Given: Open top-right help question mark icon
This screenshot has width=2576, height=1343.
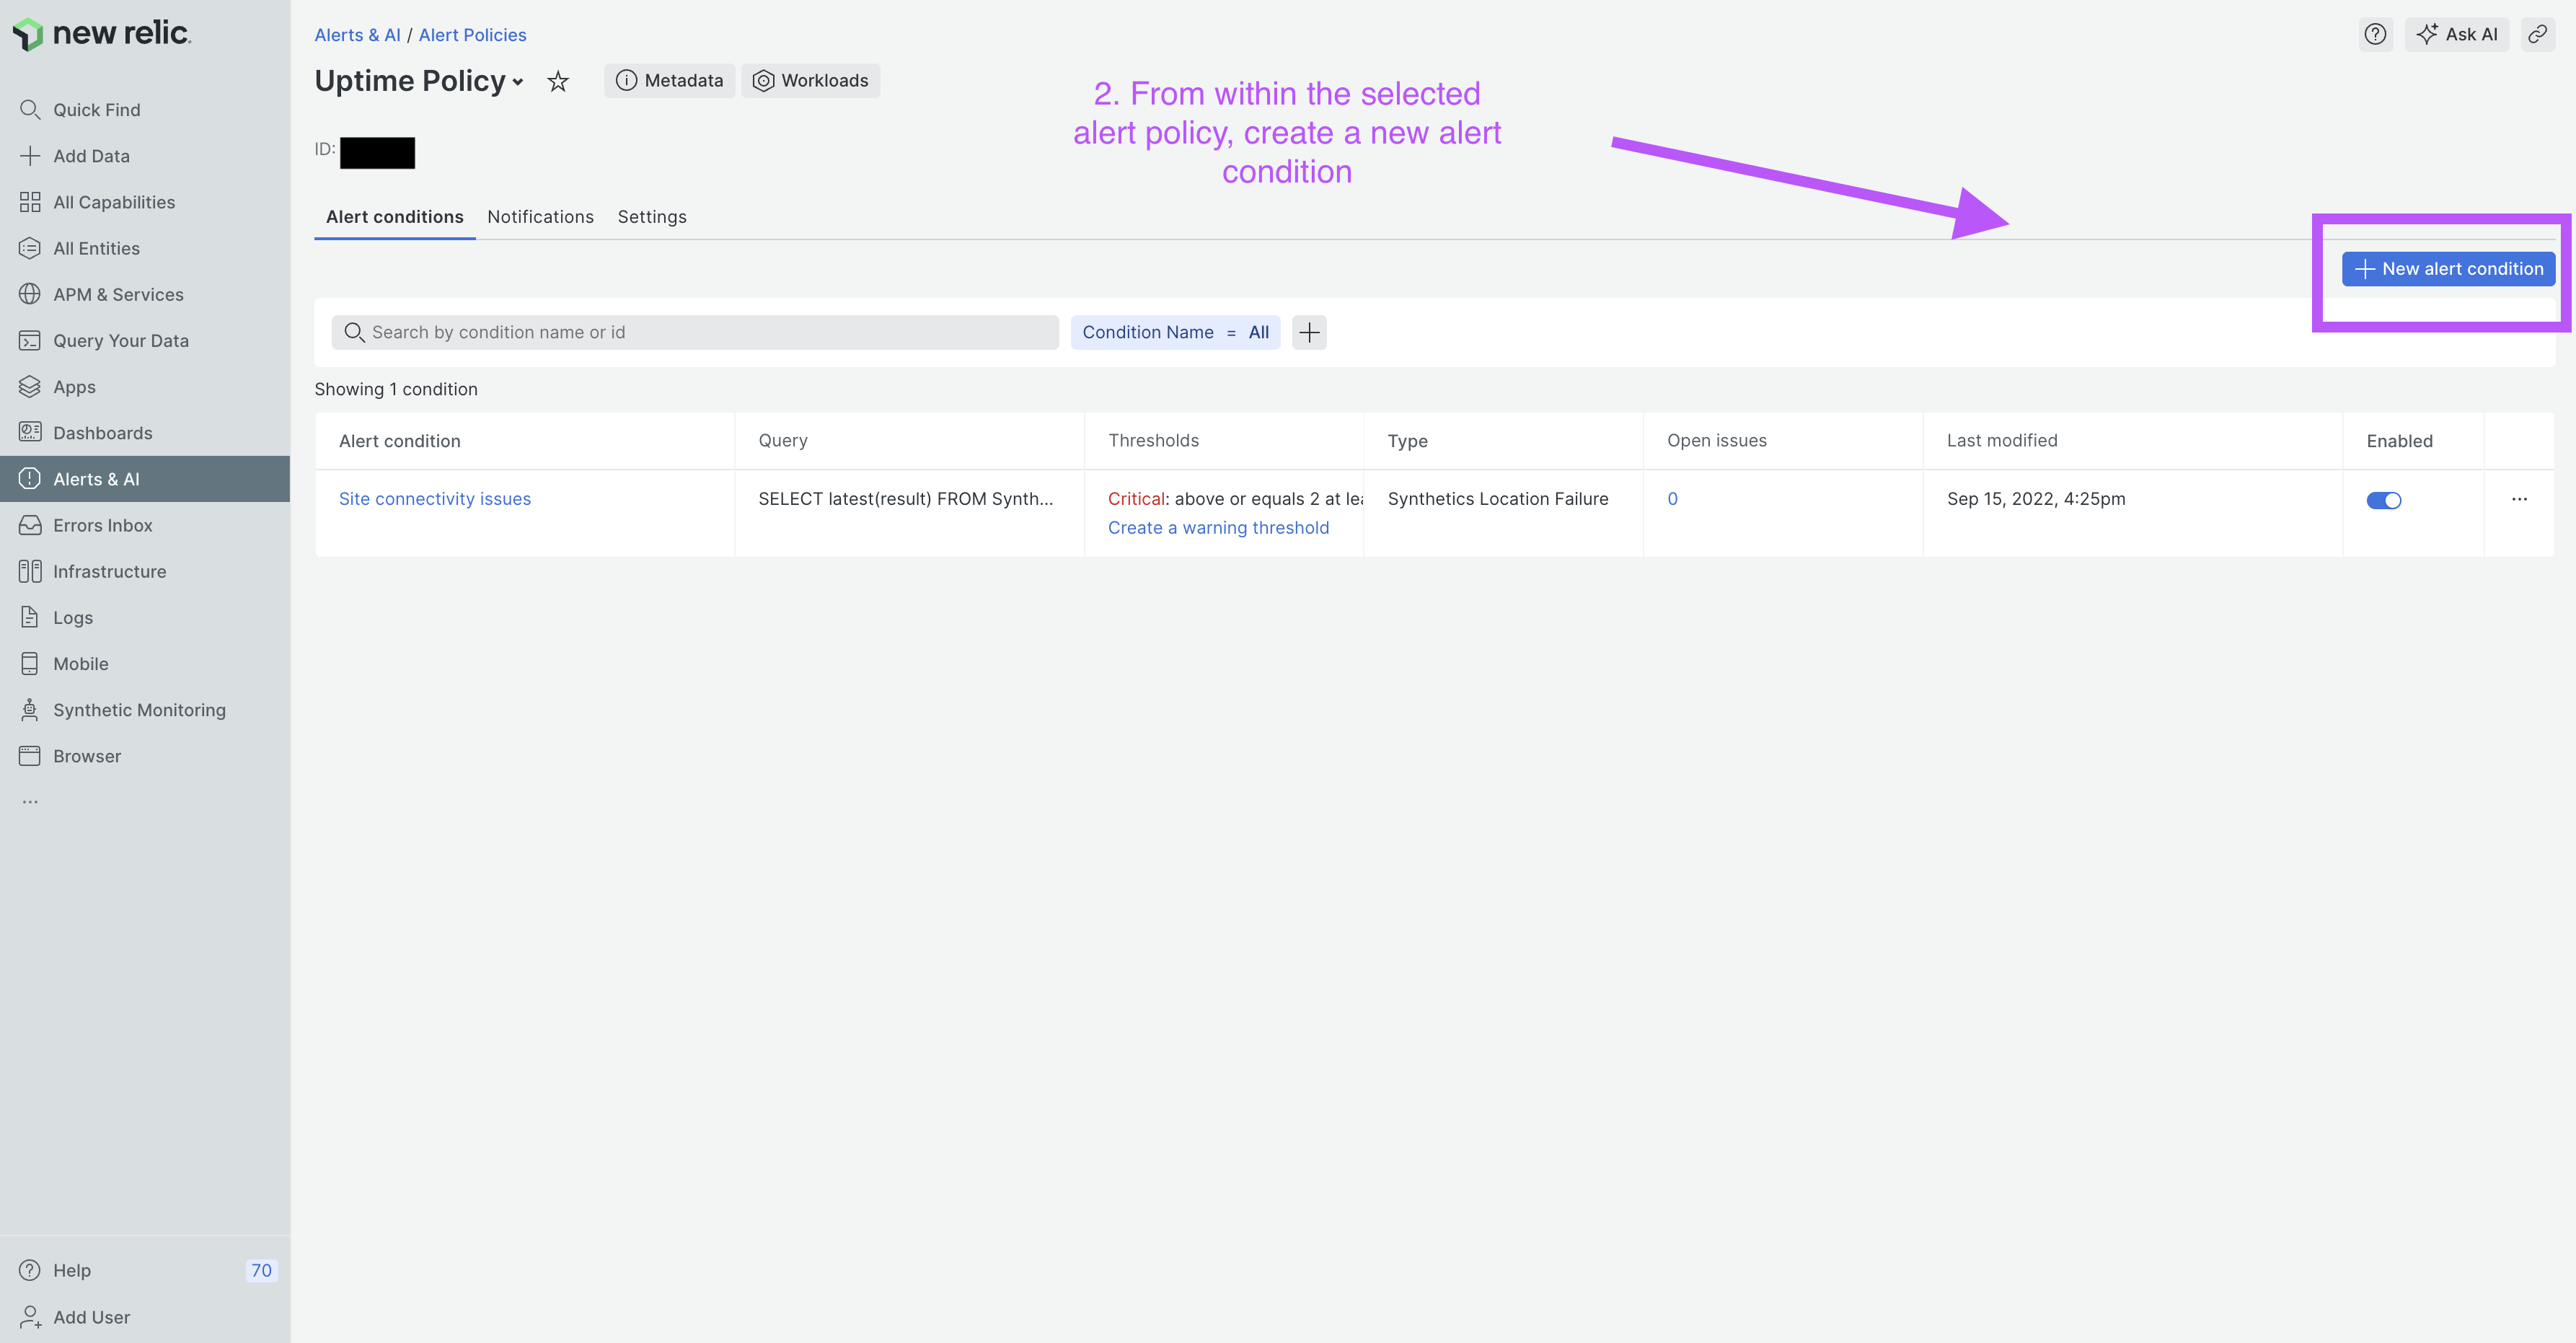Looking at the screenshot, I should (2375, 34).
